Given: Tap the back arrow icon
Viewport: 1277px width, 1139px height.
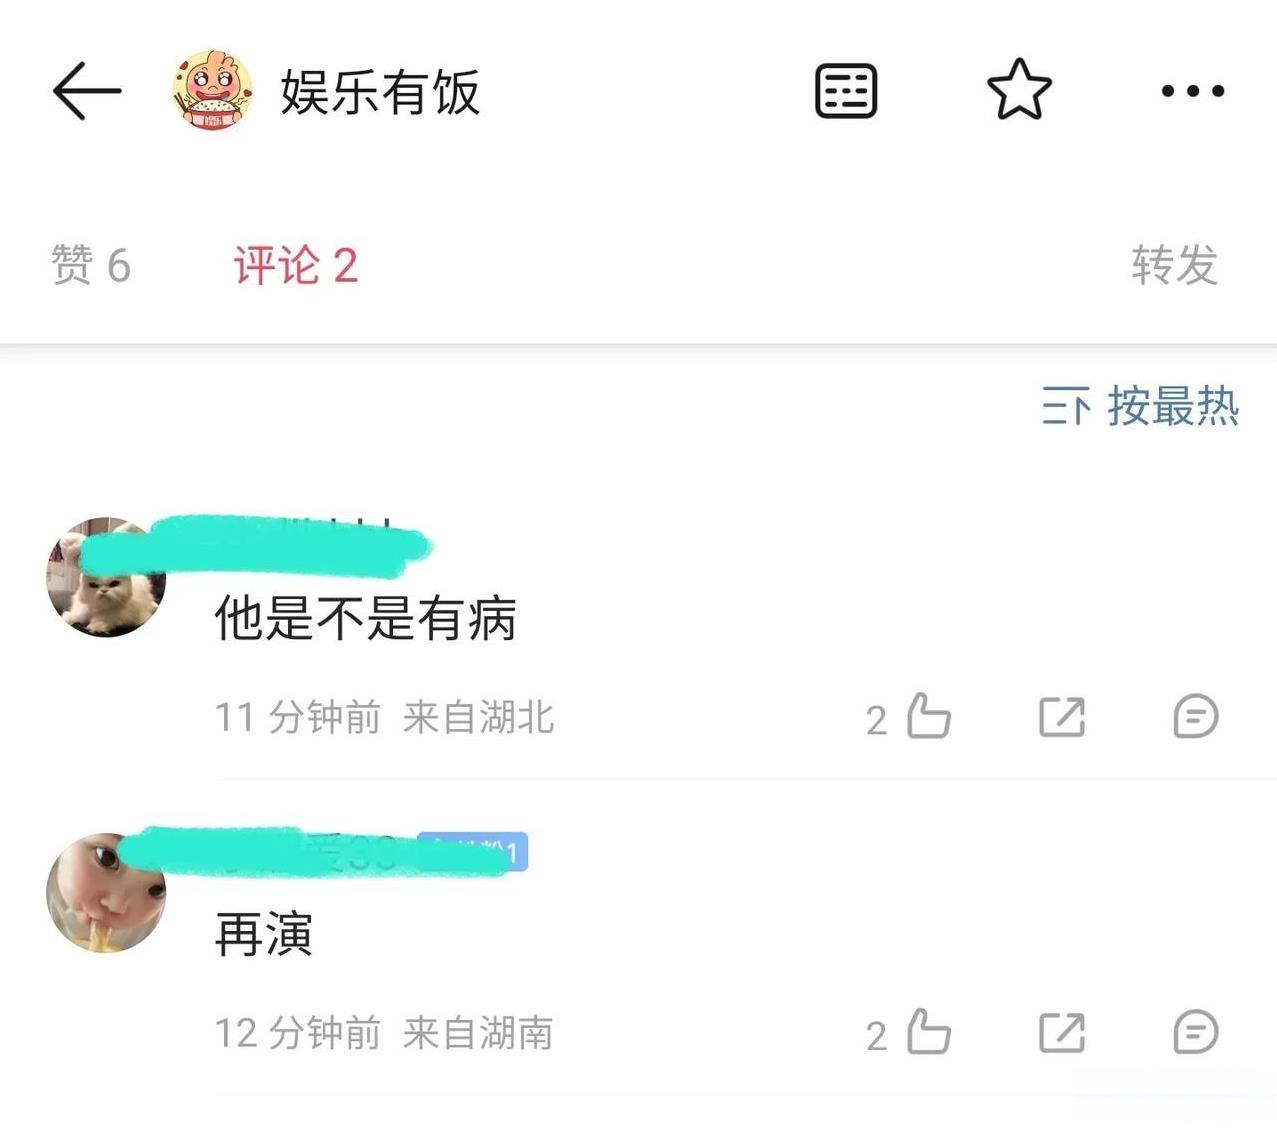Looking at the screenshot, I should coord(86,91).
